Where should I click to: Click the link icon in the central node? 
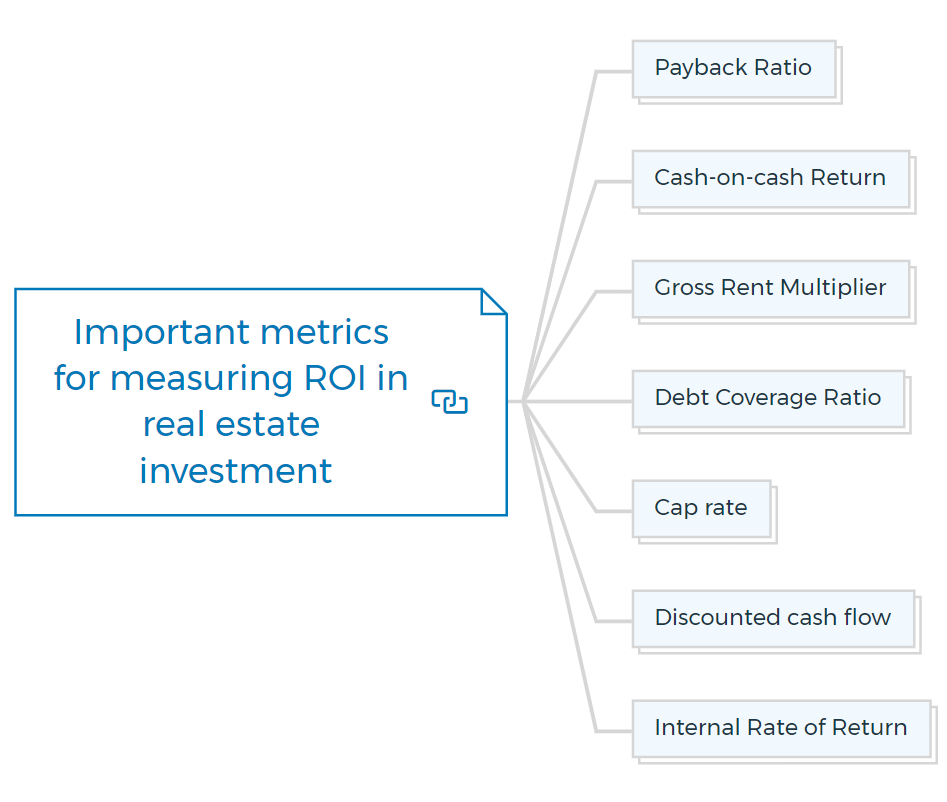click(449, 402)
